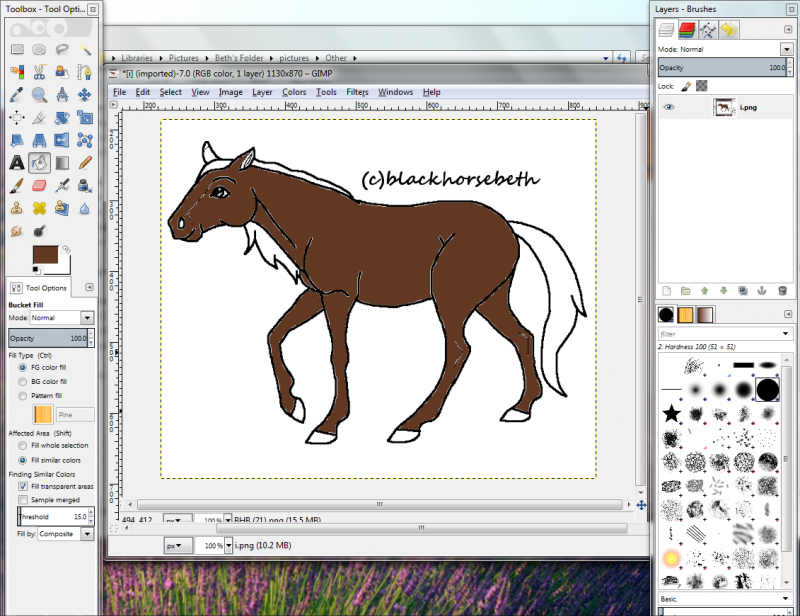Viewport: 800px width, 616px height.
Task: Select the Eraser tool
Action: [39, 185]
